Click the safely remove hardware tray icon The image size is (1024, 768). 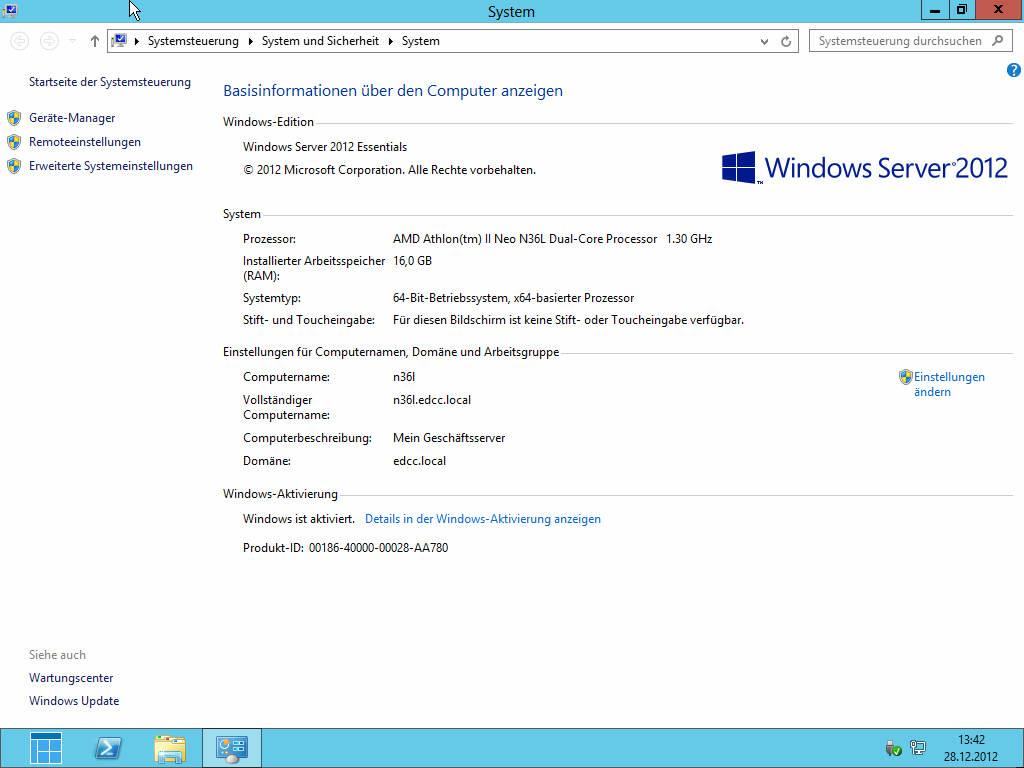coord(893,748)
